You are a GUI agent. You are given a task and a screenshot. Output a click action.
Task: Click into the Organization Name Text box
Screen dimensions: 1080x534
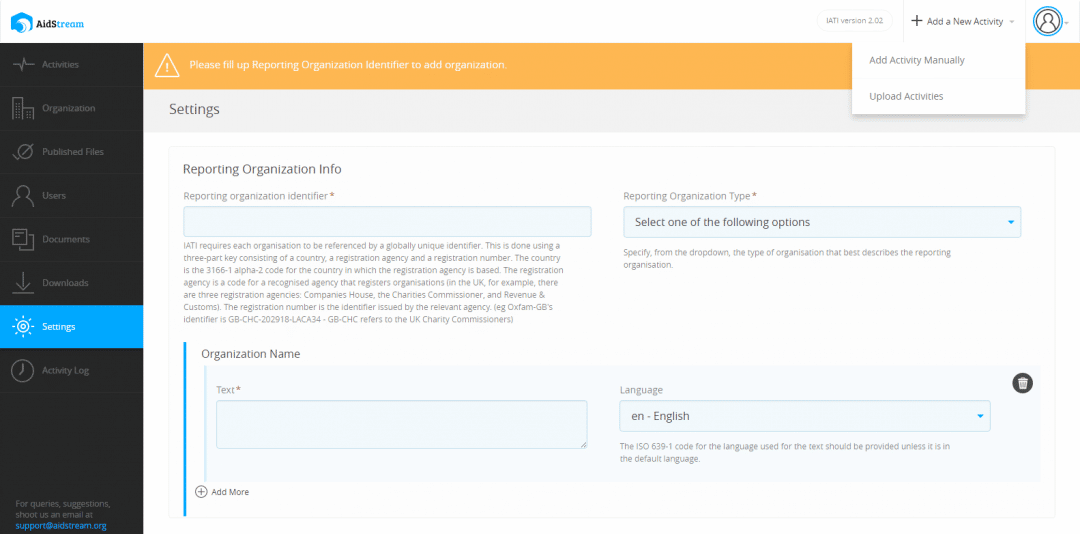tap(401, 424)
